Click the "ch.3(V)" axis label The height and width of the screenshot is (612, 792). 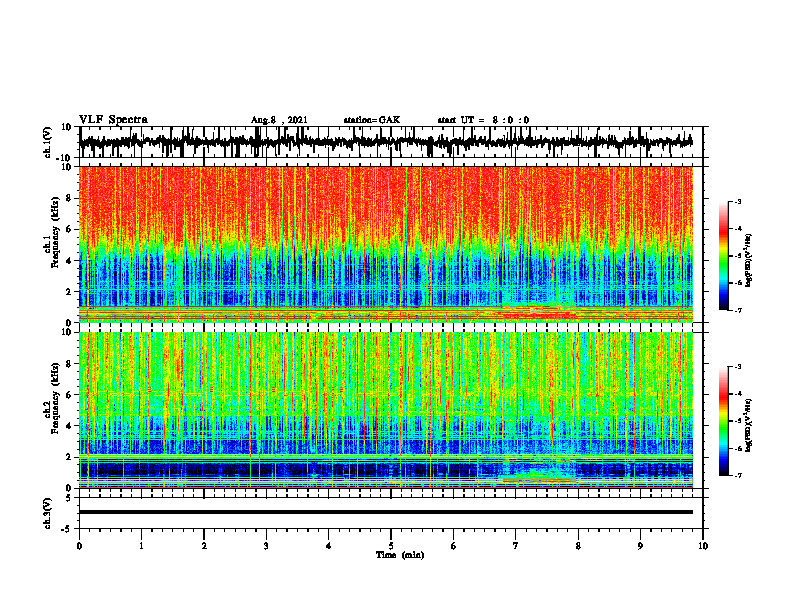tap(48, 513)
